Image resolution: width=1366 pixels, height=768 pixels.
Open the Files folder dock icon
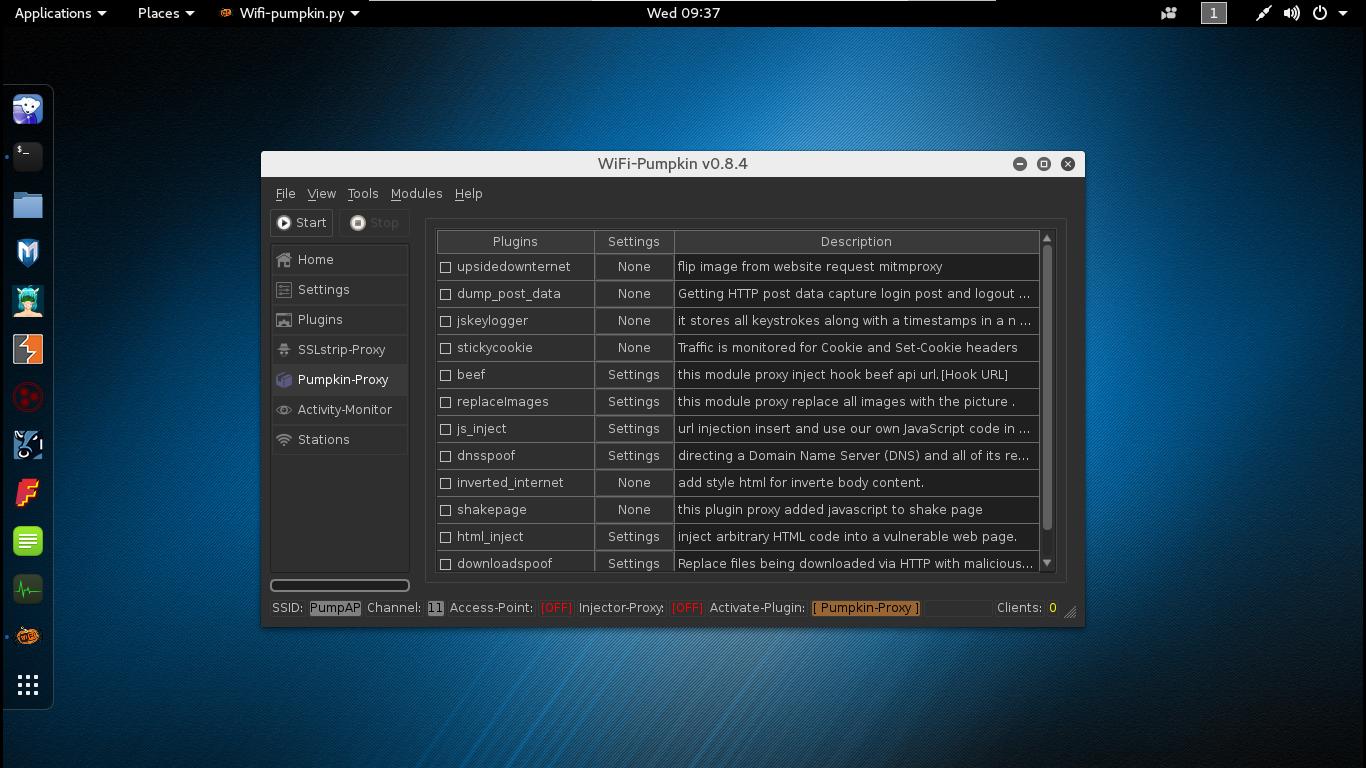28,204
